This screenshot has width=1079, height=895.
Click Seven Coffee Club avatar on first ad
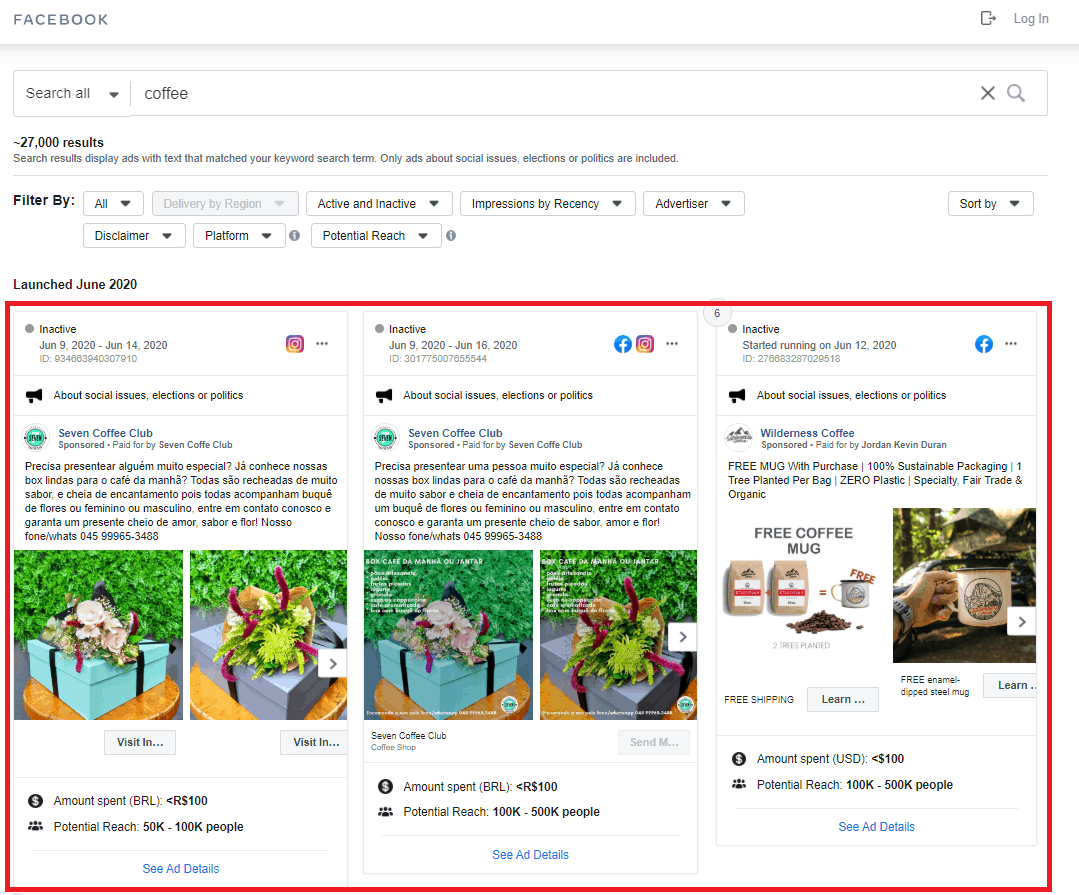[x=36, y=438]
